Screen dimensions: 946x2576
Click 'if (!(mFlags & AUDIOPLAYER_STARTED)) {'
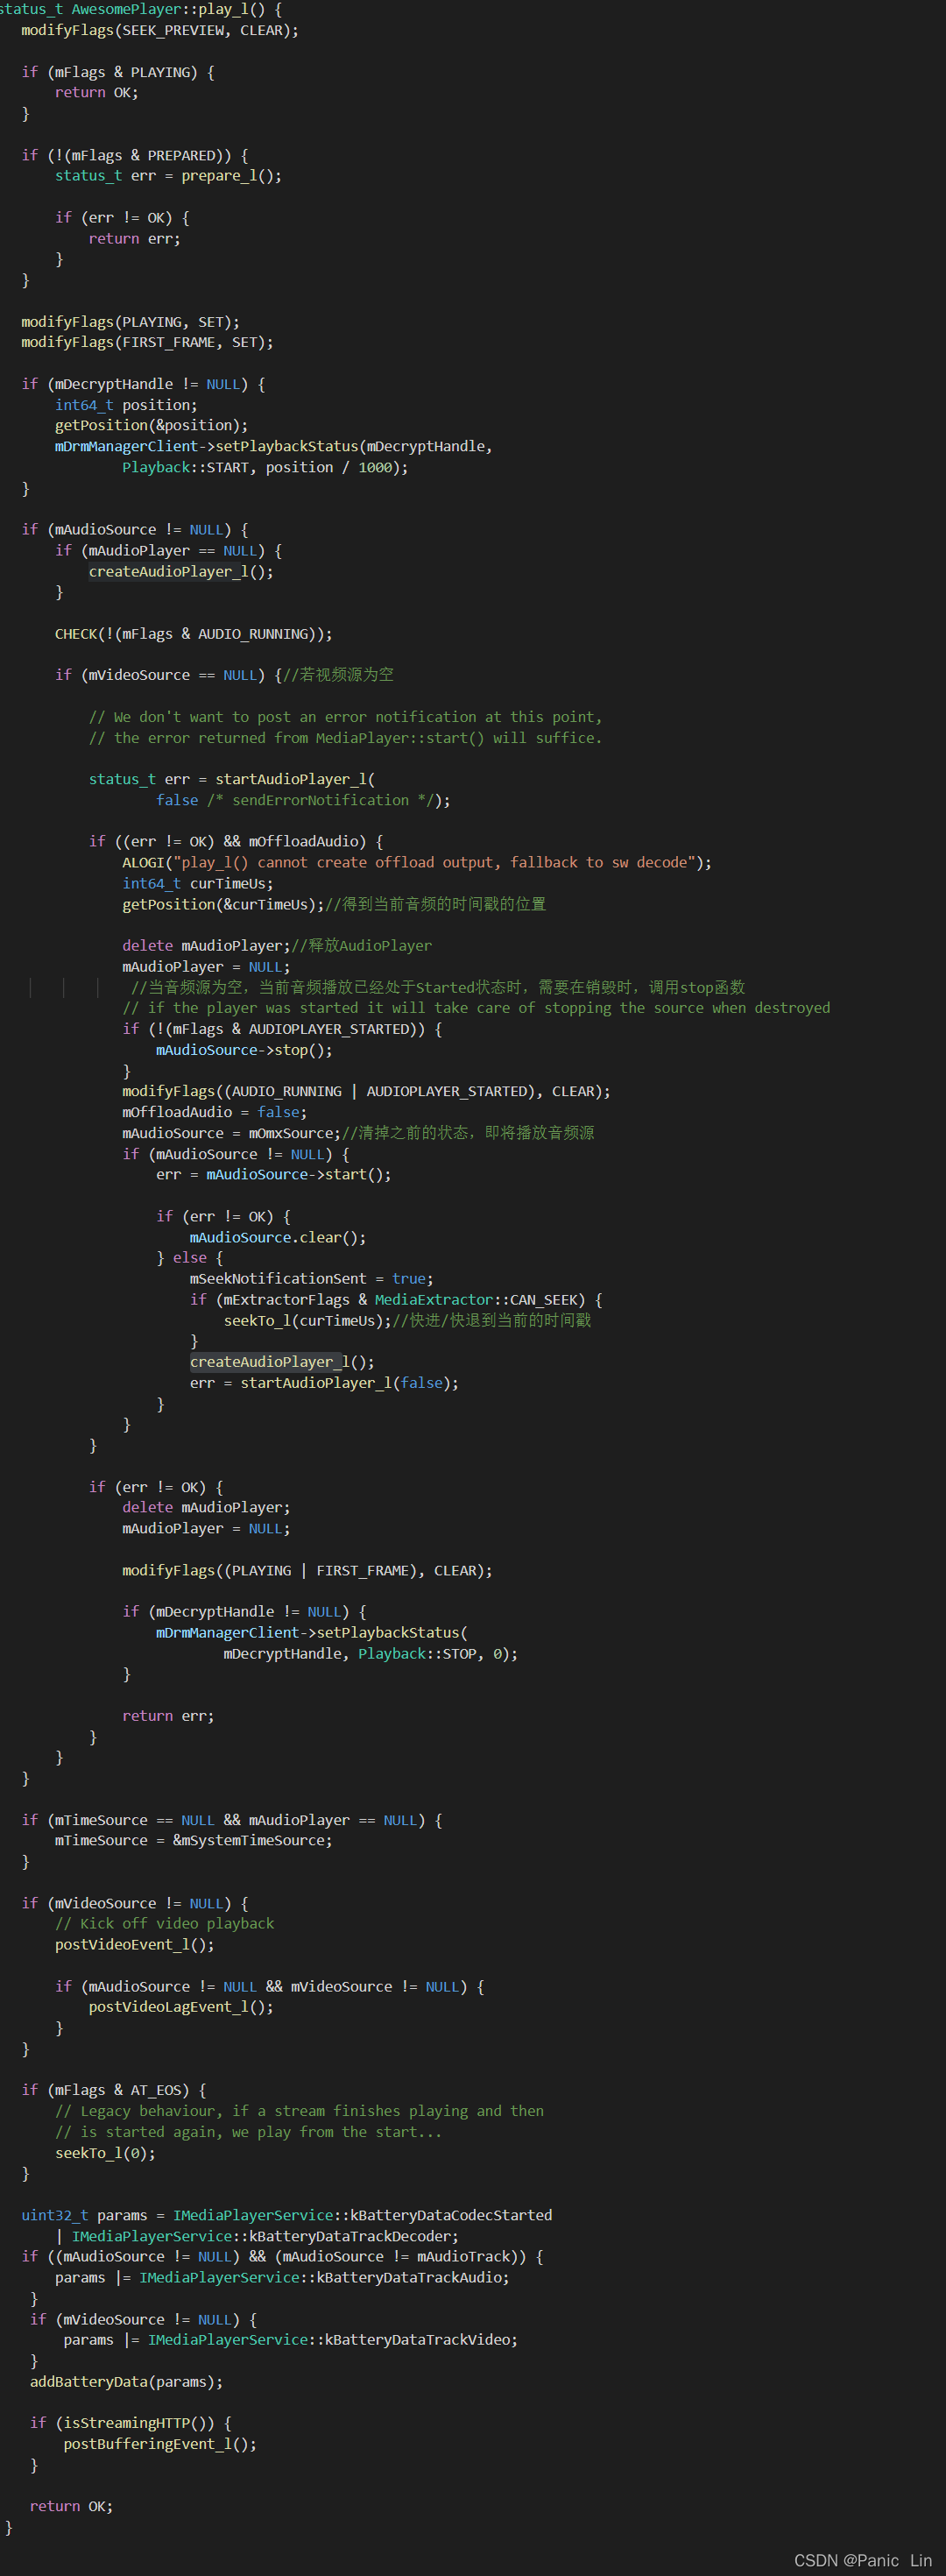point(282,1029)
